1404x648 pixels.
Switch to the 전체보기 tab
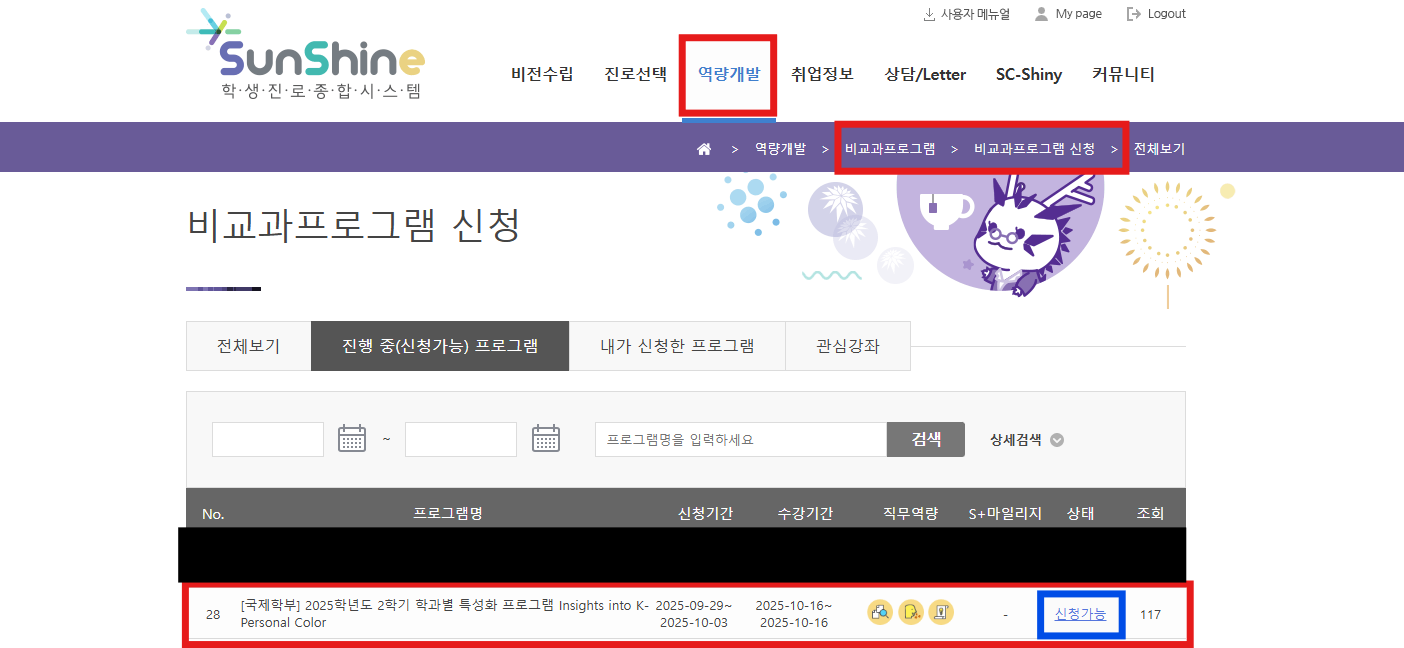point(248,346)
